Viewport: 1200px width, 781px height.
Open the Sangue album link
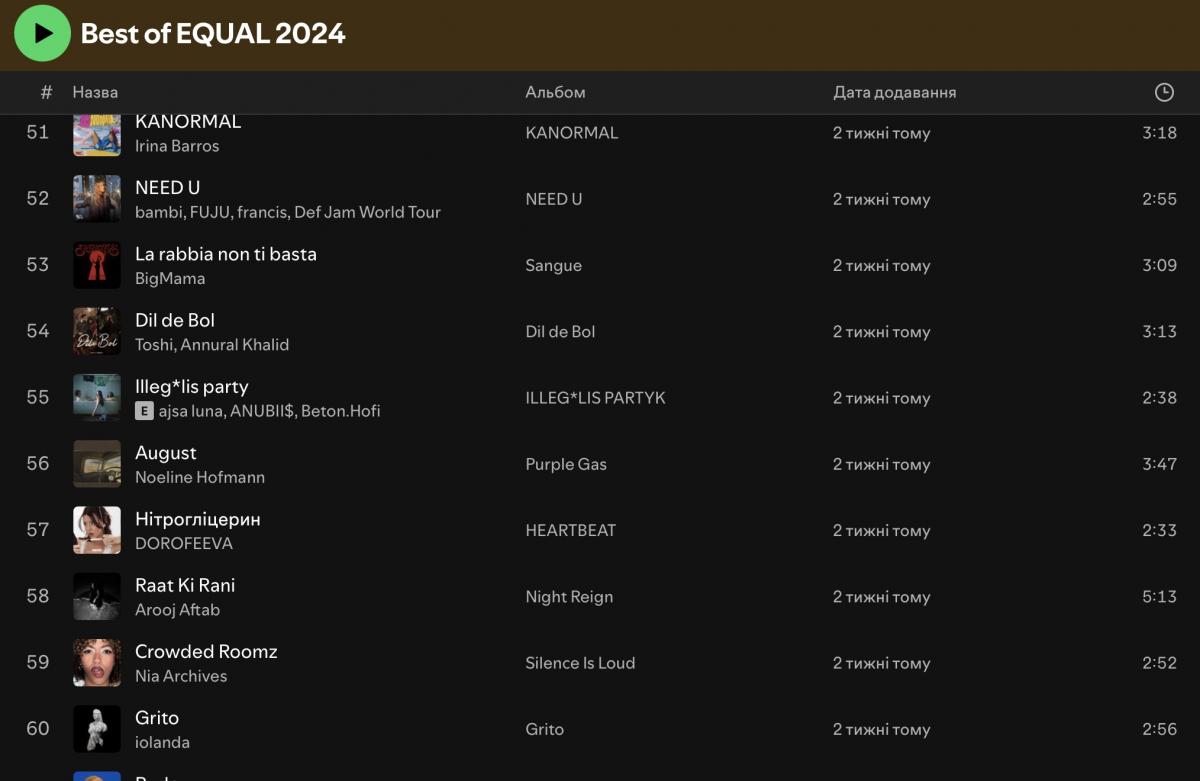[x=553, y=266]
